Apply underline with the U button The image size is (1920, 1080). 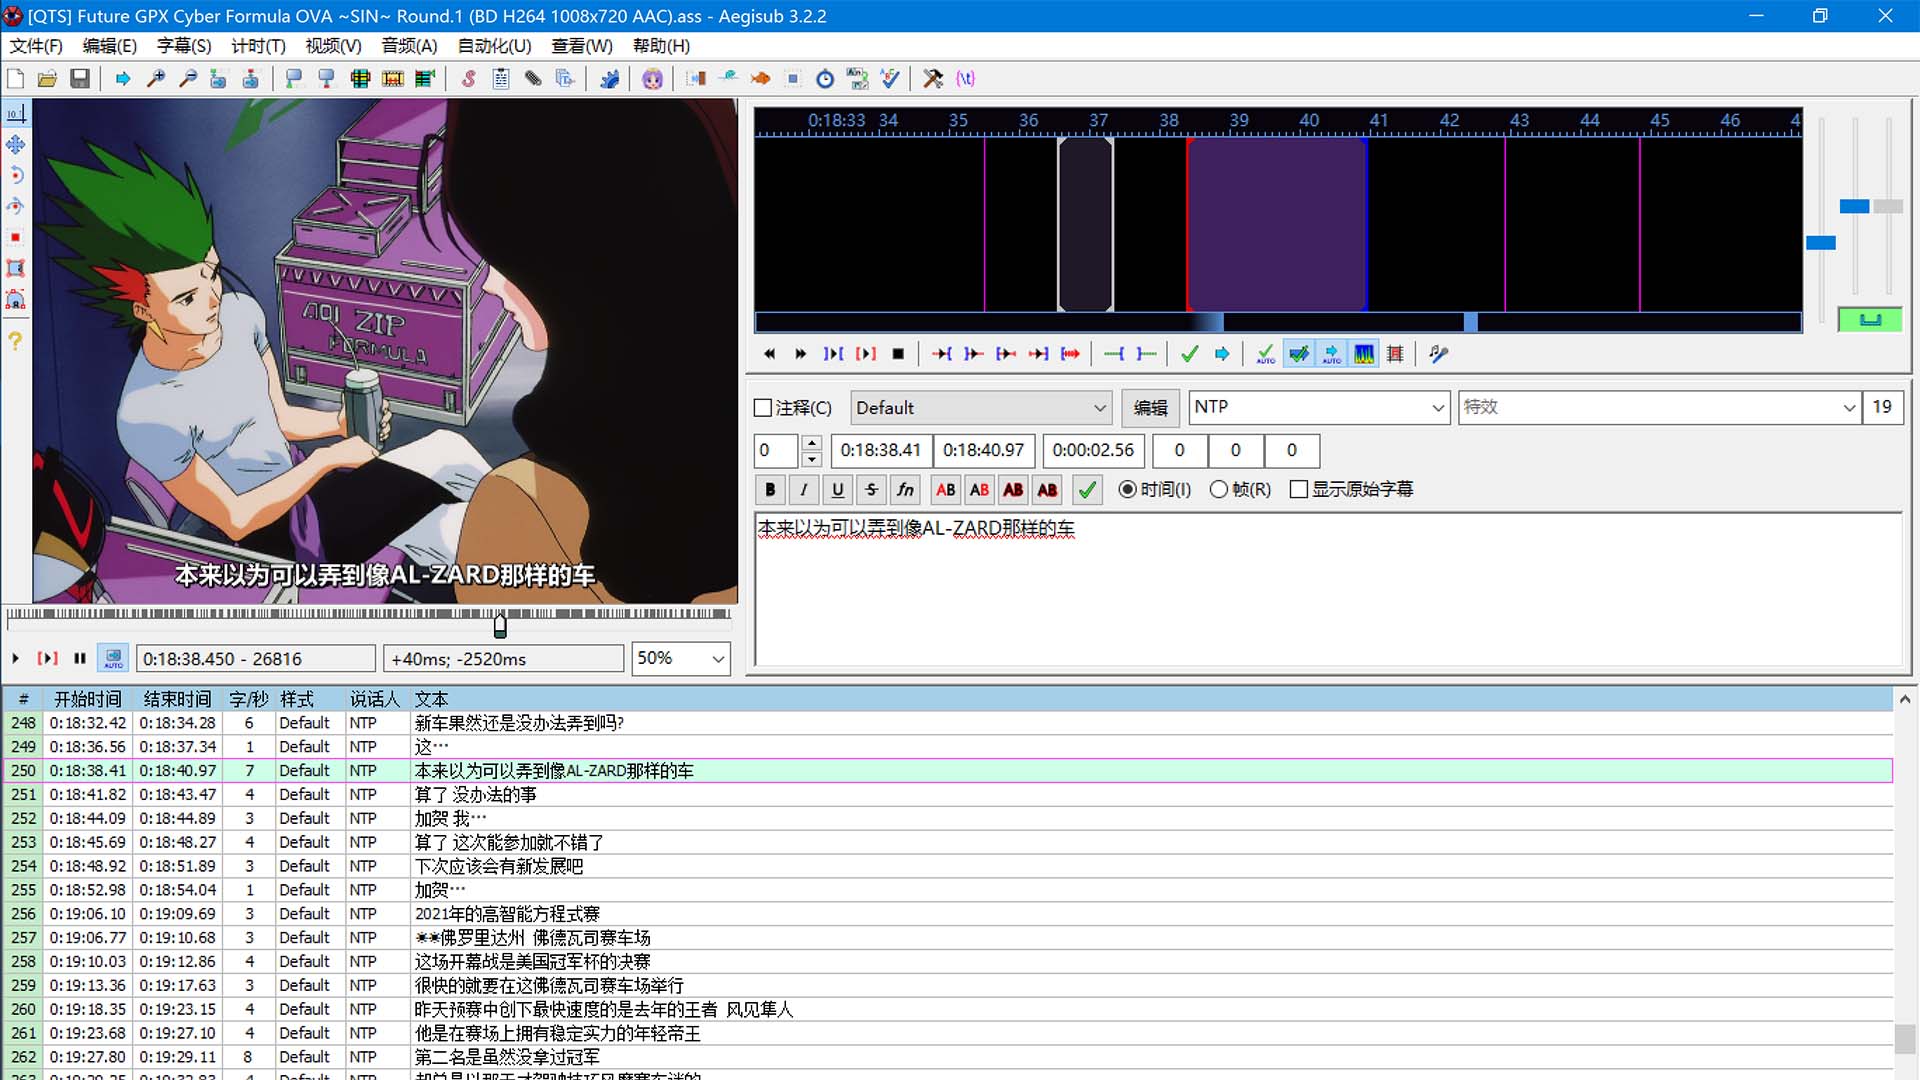838,490
